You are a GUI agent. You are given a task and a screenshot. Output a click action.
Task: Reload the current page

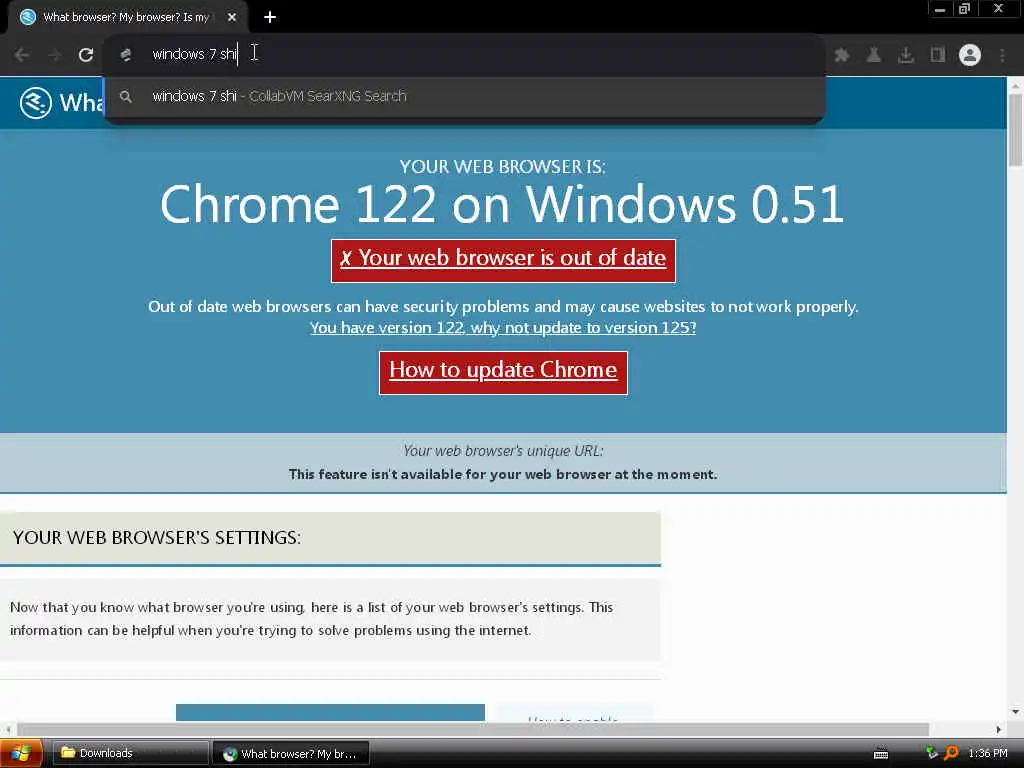(86, 55)
